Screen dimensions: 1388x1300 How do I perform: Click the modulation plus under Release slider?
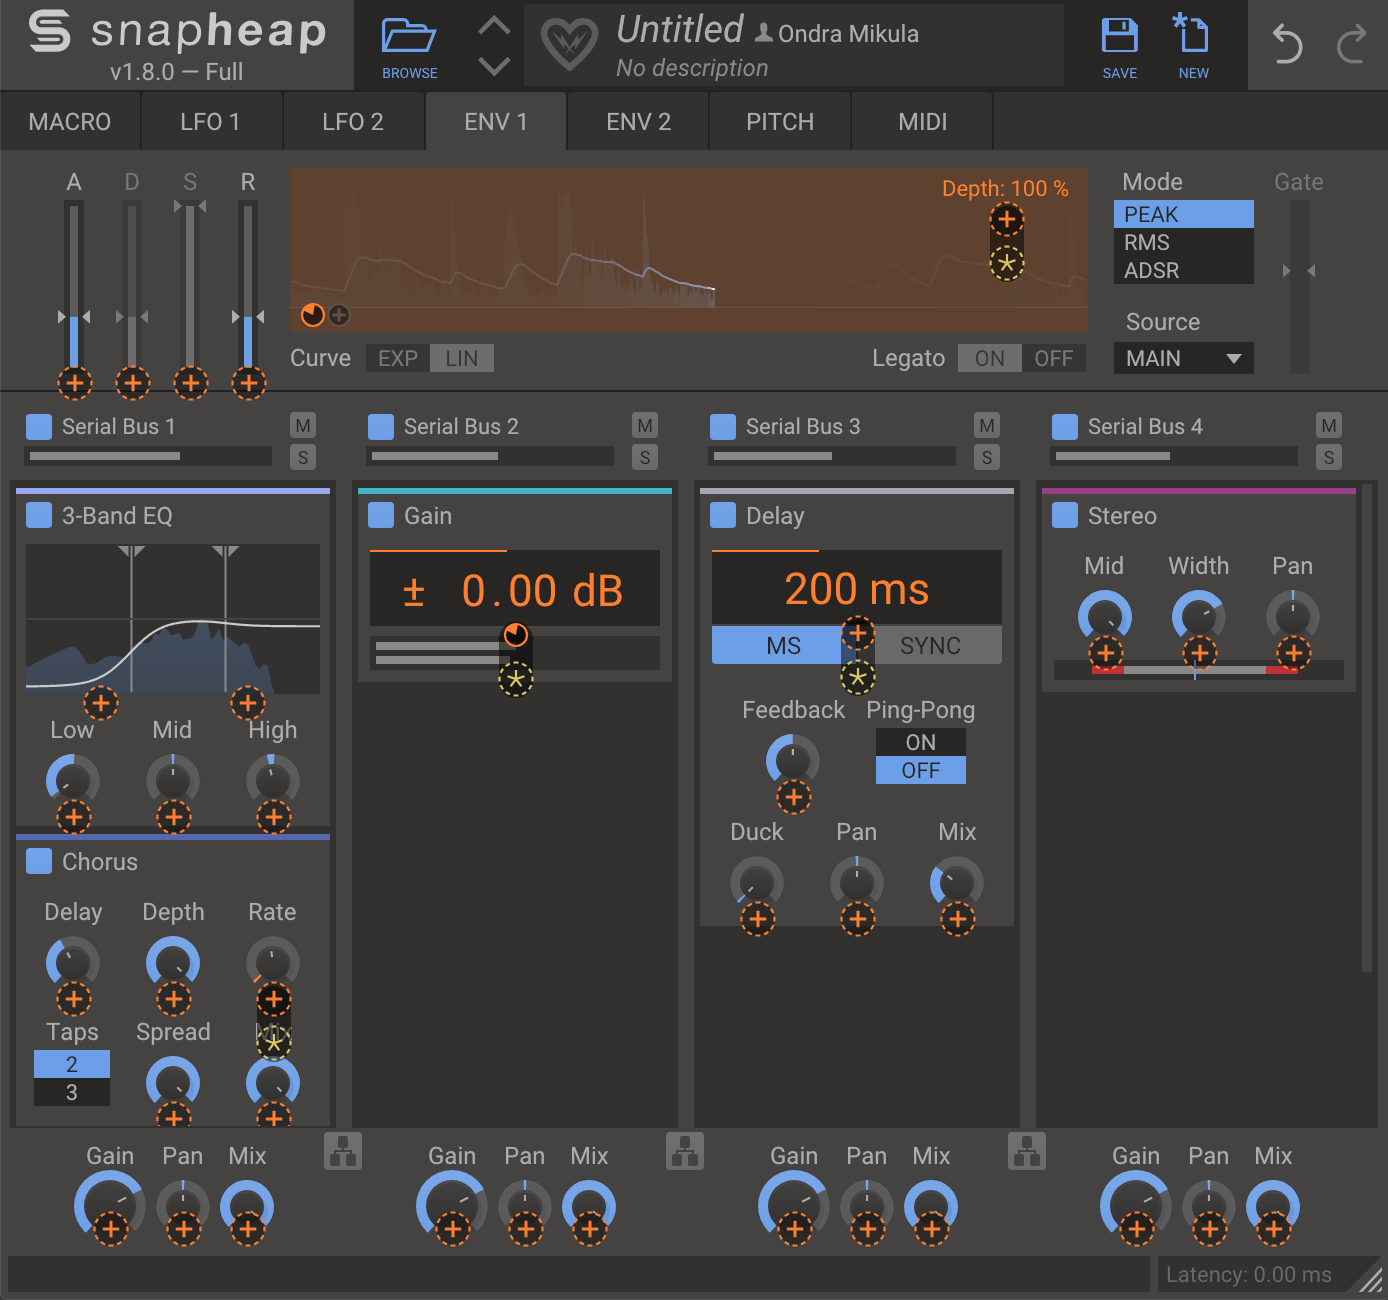[248, 382]
